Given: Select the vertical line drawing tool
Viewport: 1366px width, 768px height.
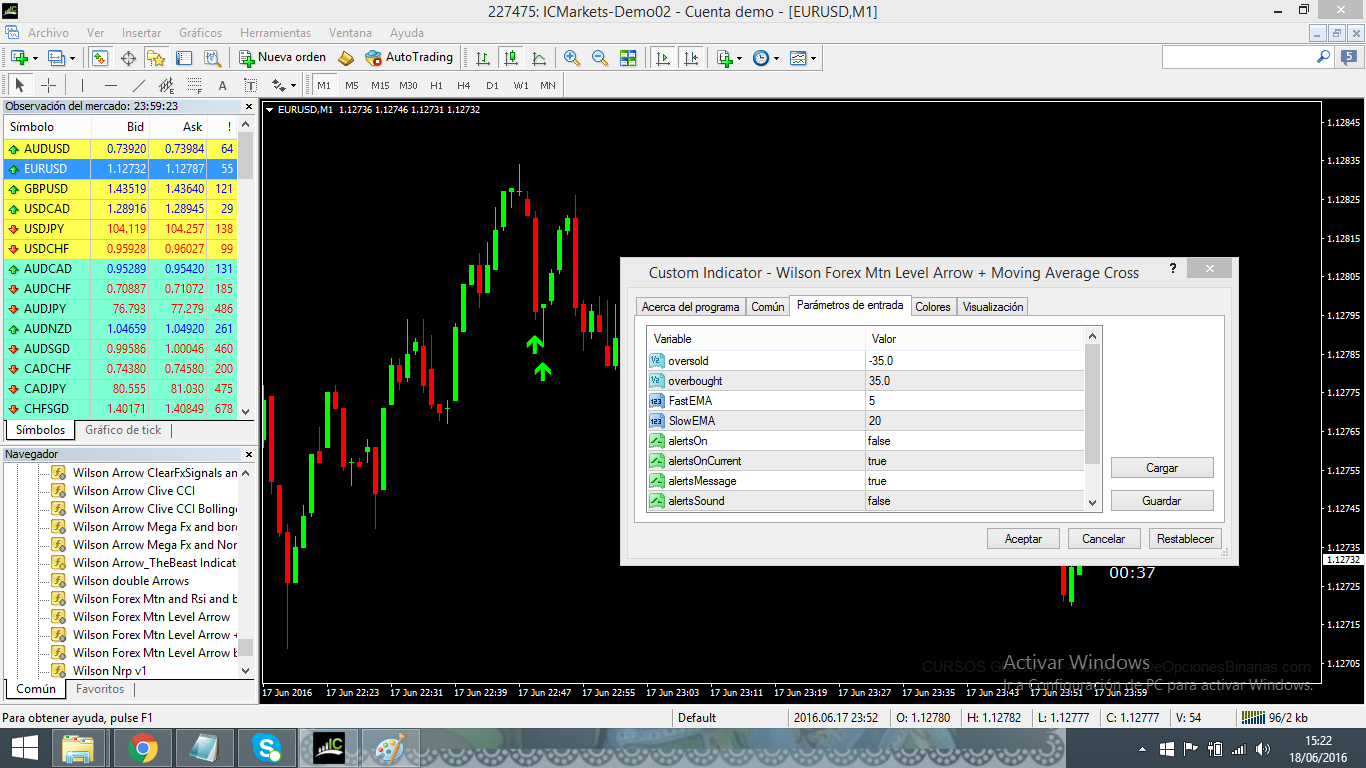Looking at the screenshot, I should (83, 85).
